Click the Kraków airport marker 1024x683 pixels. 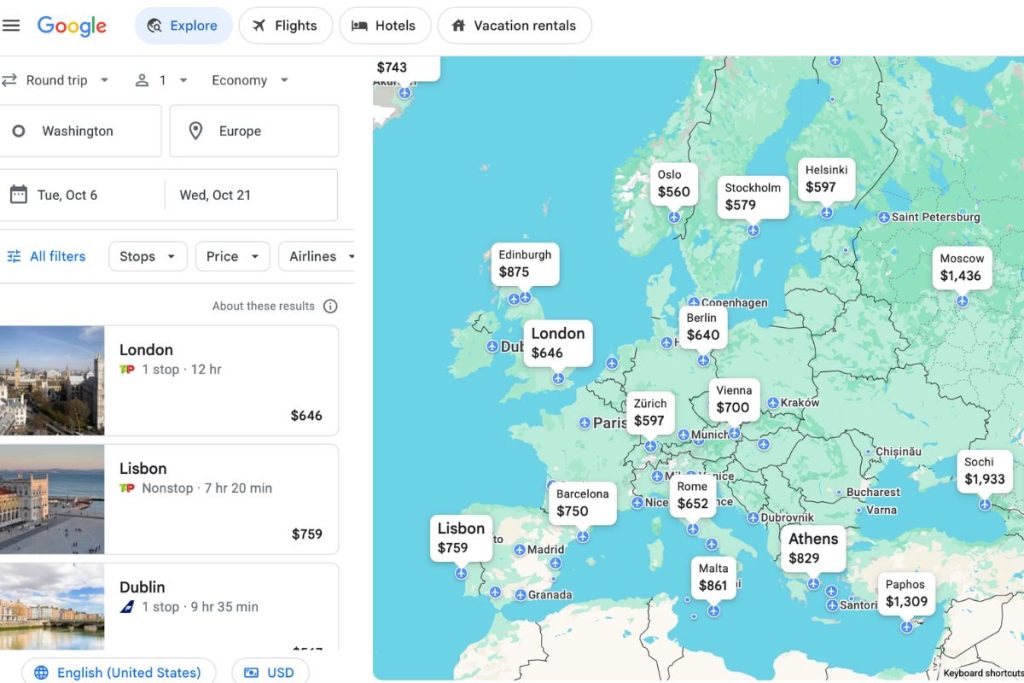(773, 402)
